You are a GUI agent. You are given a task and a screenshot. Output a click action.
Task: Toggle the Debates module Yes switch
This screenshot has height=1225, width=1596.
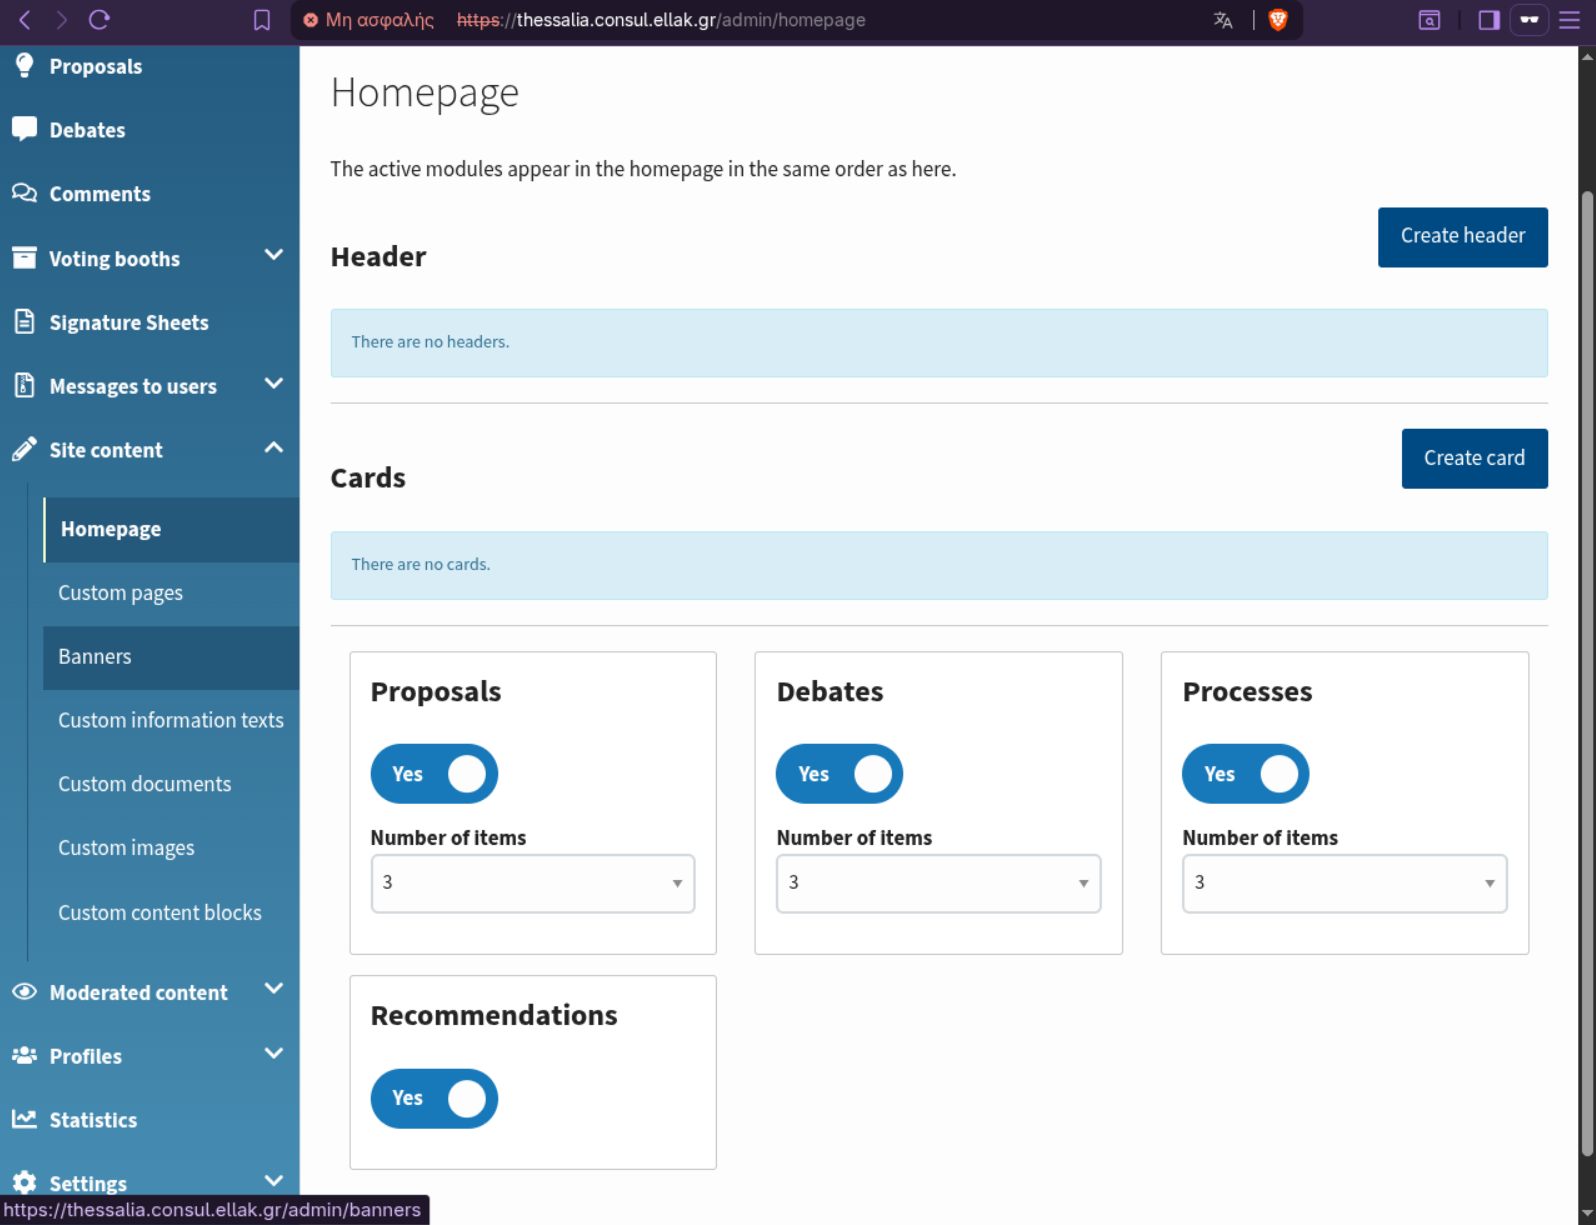[x=839, y=774]
